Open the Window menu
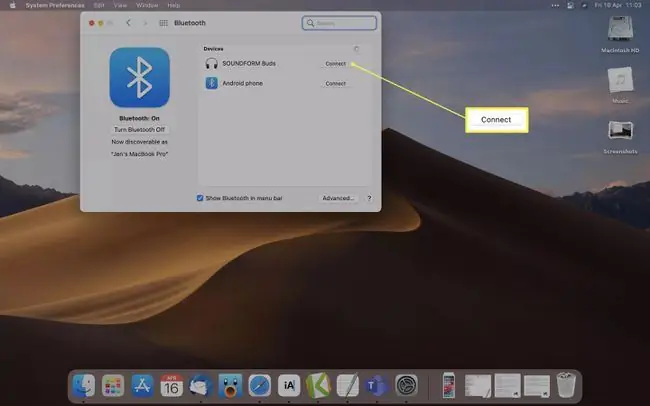 pyautogui.click(x=147, y=5)
